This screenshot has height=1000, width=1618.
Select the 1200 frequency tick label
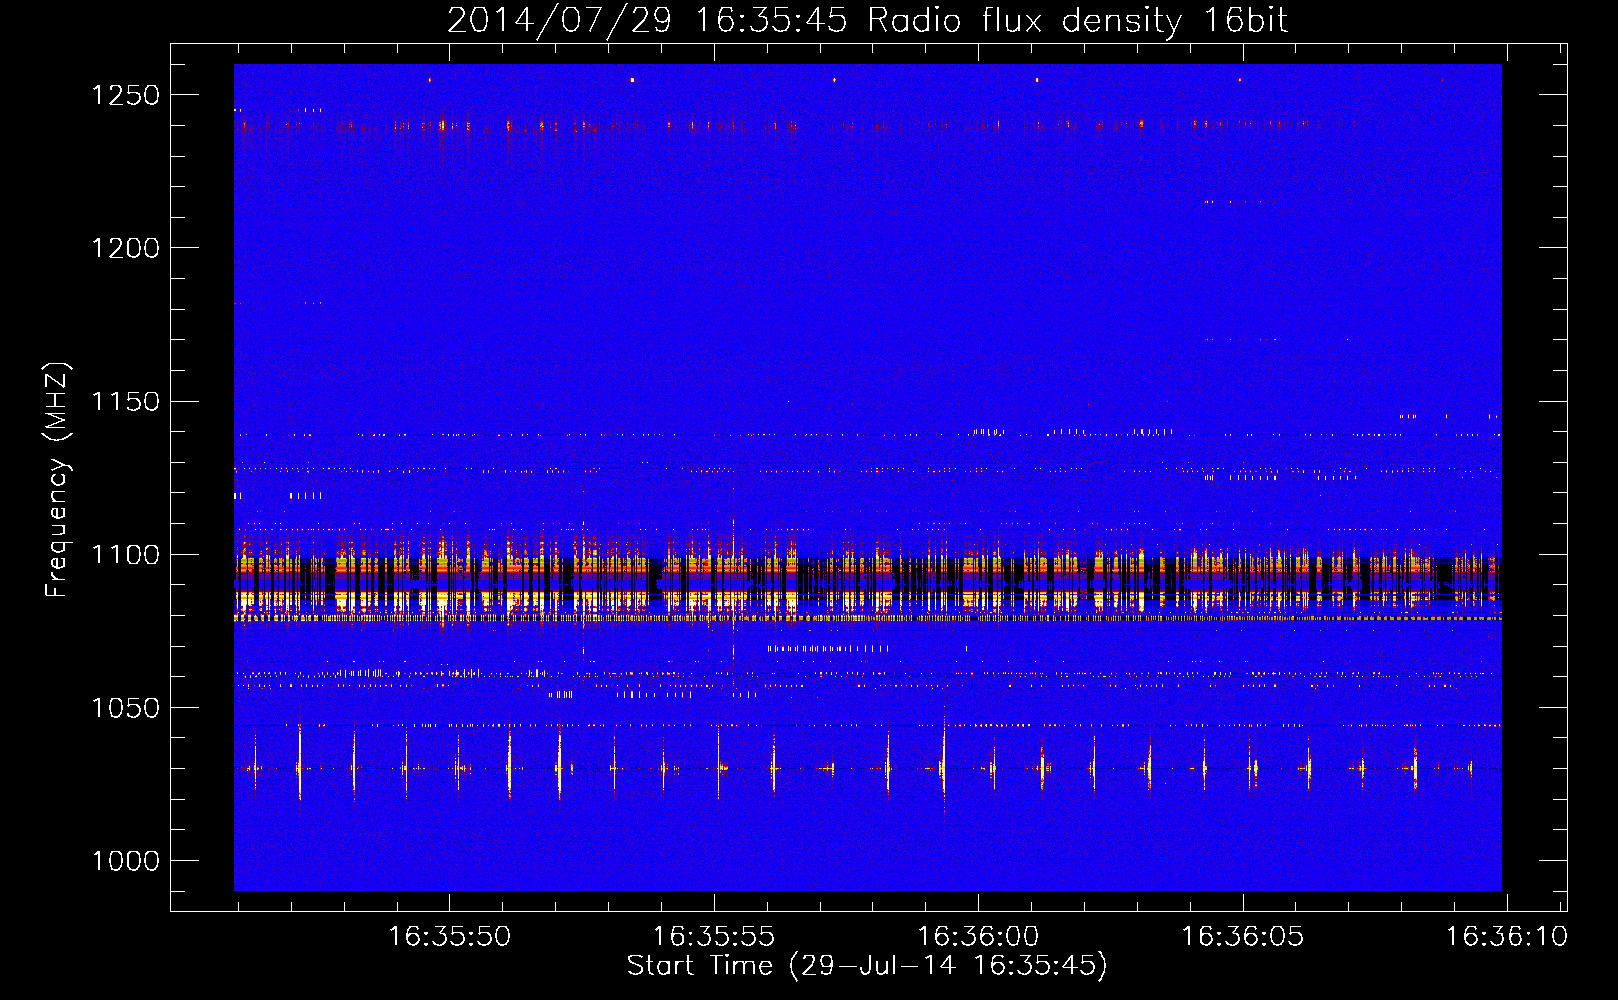coord(125,248)
